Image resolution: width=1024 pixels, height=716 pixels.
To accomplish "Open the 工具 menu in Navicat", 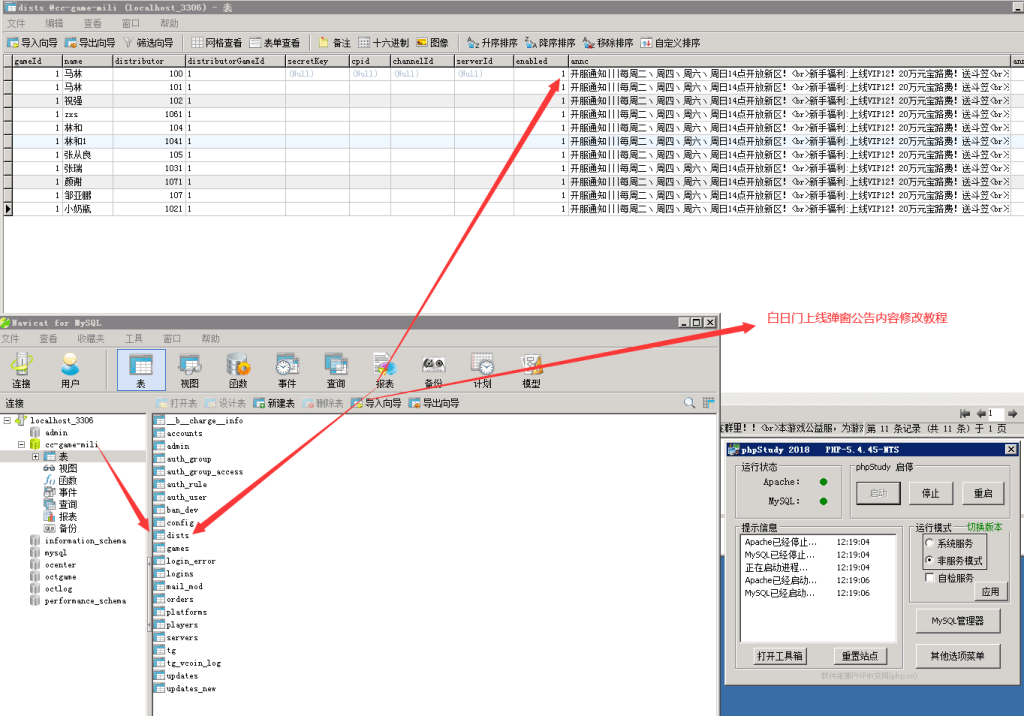I will (x=134, y=339).
